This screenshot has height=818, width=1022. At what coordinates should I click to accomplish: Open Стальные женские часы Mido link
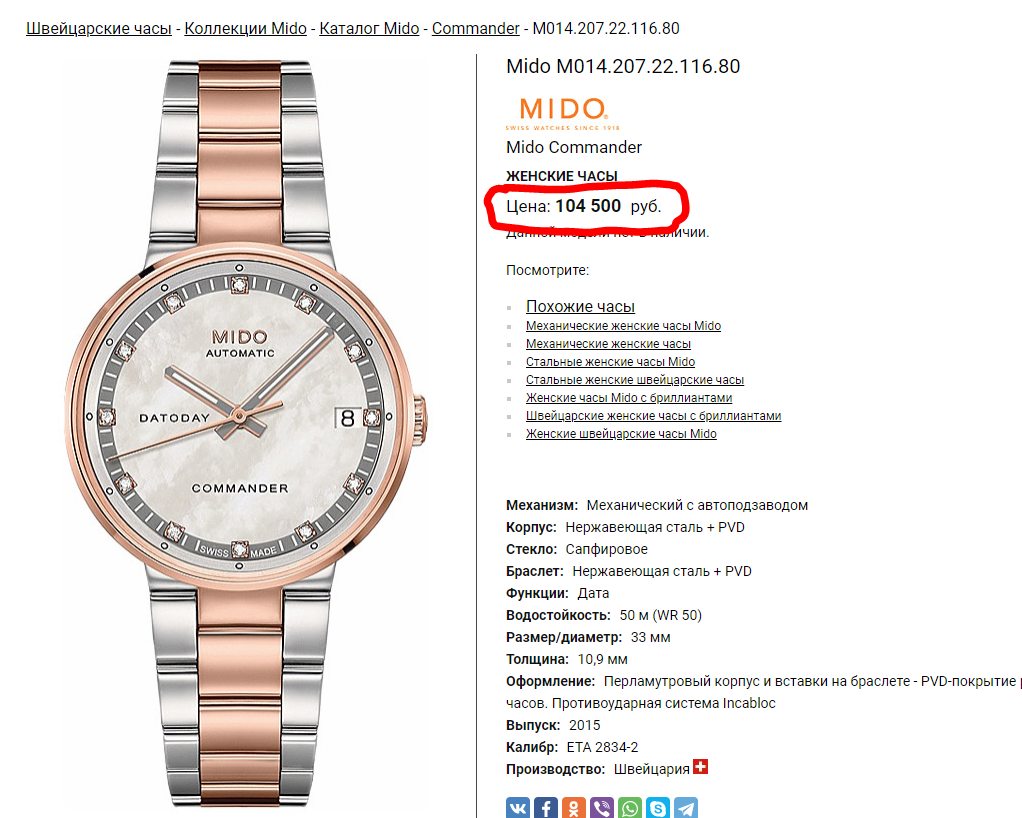[610, 362]
